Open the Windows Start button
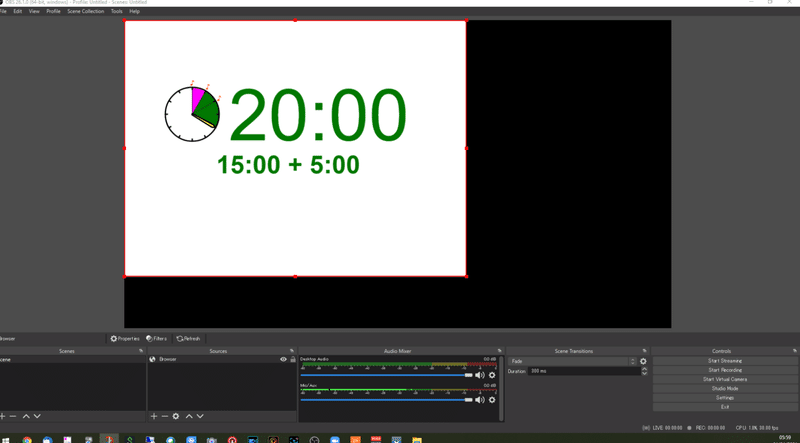Image resolution: width=800 pixels, height=443 pixels. pyautogui.click(x=6, y=439)
